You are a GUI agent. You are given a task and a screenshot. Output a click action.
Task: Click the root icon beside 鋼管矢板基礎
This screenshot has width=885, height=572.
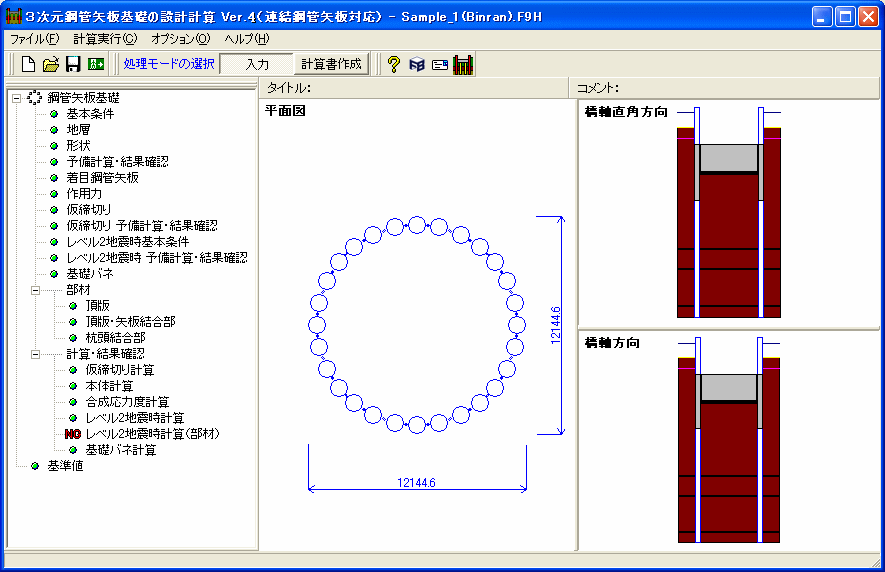pos(34,98)
